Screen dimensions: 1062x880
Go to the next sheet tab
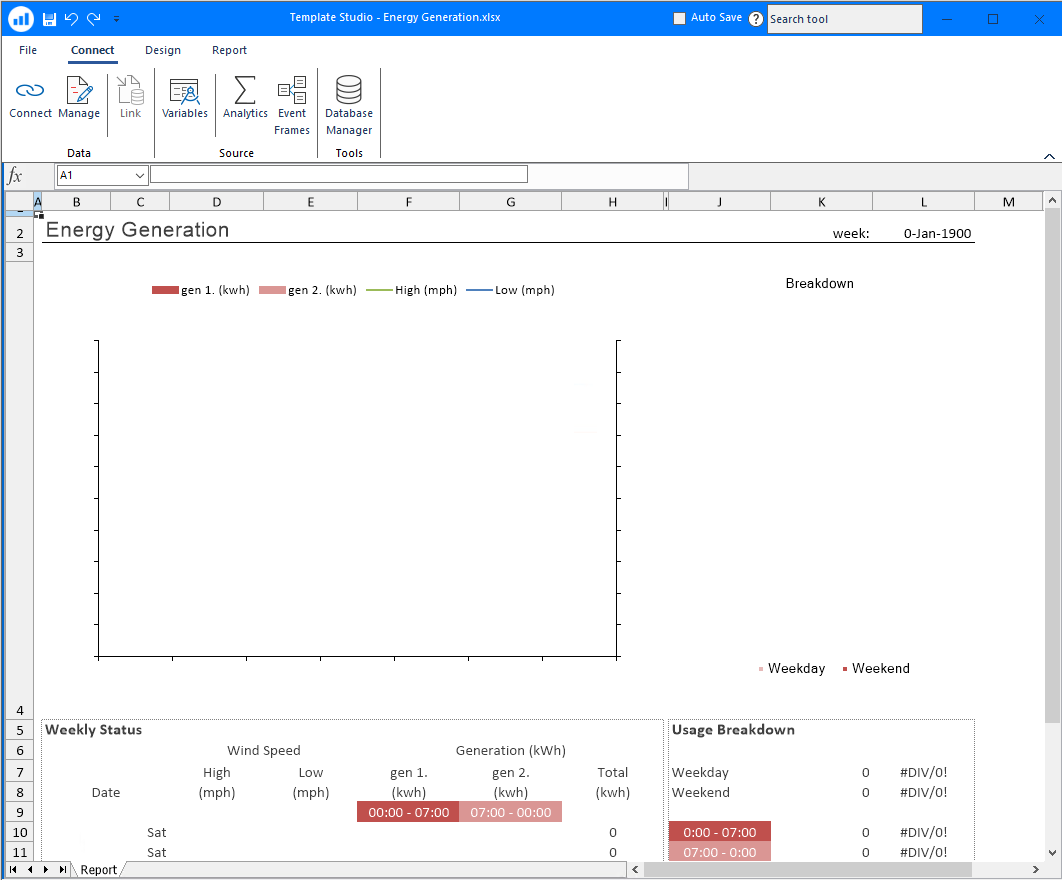coord(46,869)
